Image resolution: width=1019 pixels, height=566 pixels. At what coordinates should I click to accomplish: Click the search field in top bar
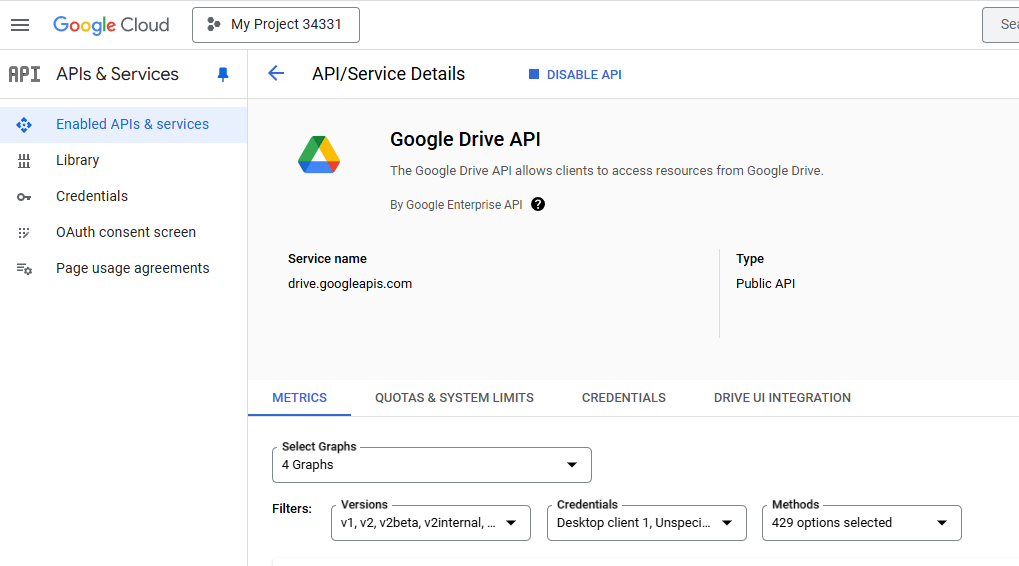coord(1003,25)
